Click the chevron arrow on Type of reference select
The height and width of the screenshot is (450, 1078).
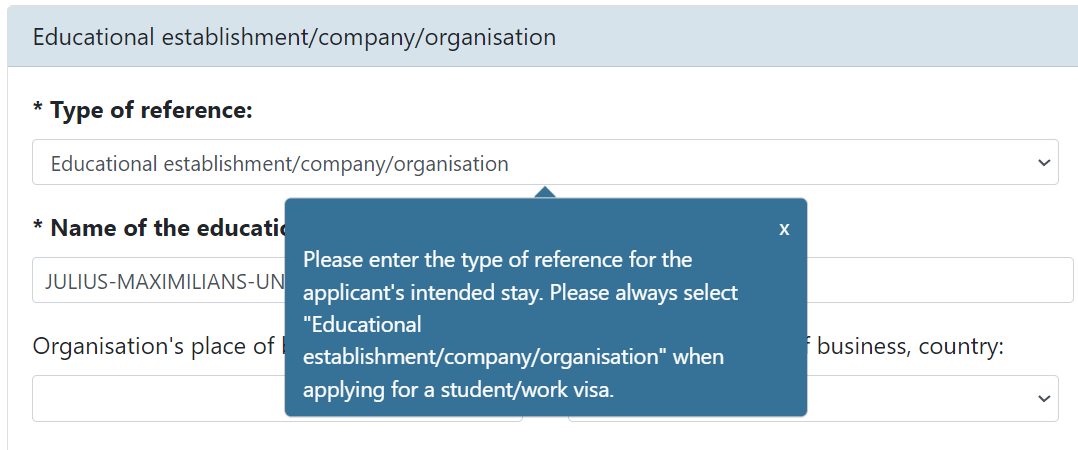(x=1043, y=162)
